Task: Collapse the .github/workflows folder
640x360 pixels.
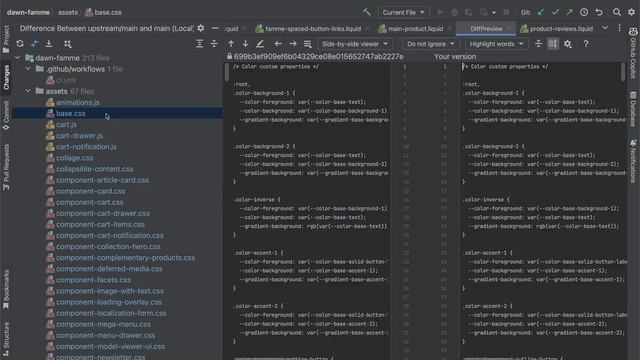Action: 28,69
